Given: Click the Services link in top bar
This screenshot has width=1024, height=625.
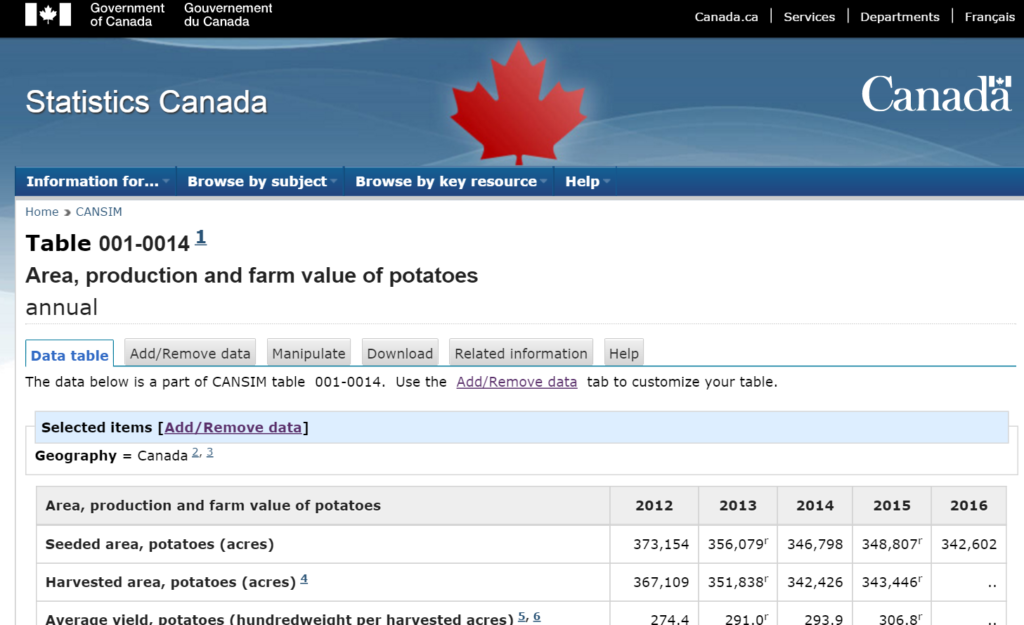Looking at the screenshot, I should [x=809, y=16].
